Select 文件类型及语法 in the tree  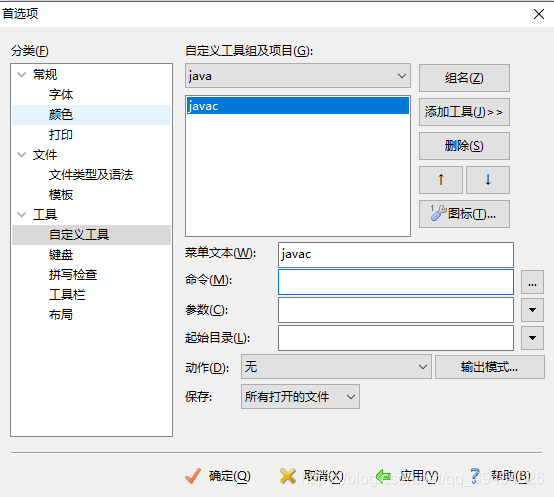91,174
